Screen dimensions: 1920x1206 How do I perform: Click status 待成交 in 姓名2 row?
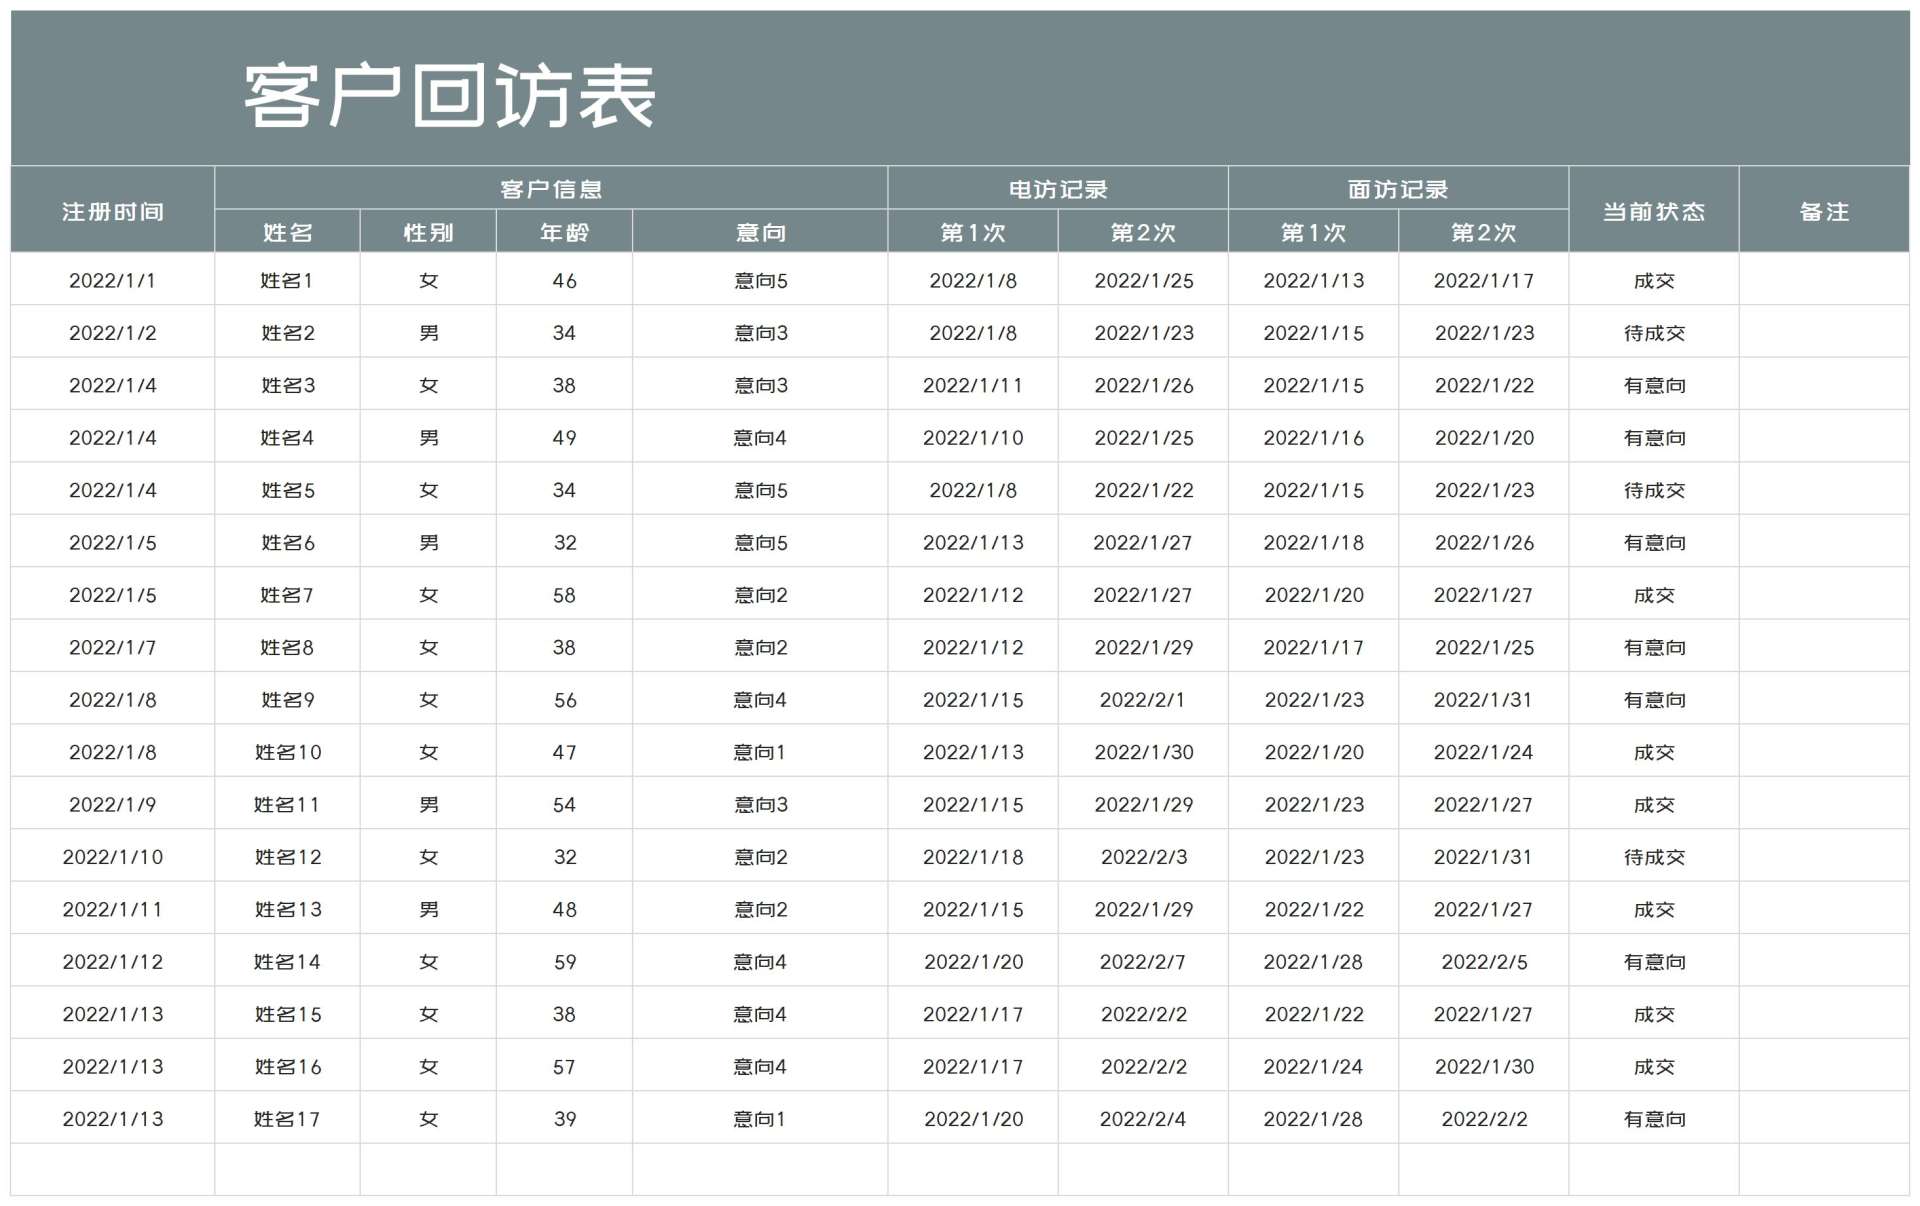pos(1654,333)
